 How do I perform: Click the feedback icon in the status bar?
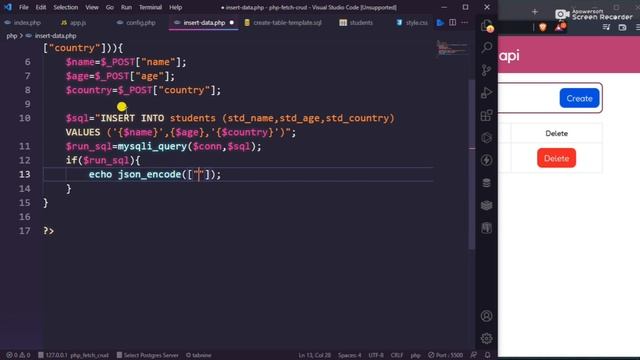click(473, 355)
